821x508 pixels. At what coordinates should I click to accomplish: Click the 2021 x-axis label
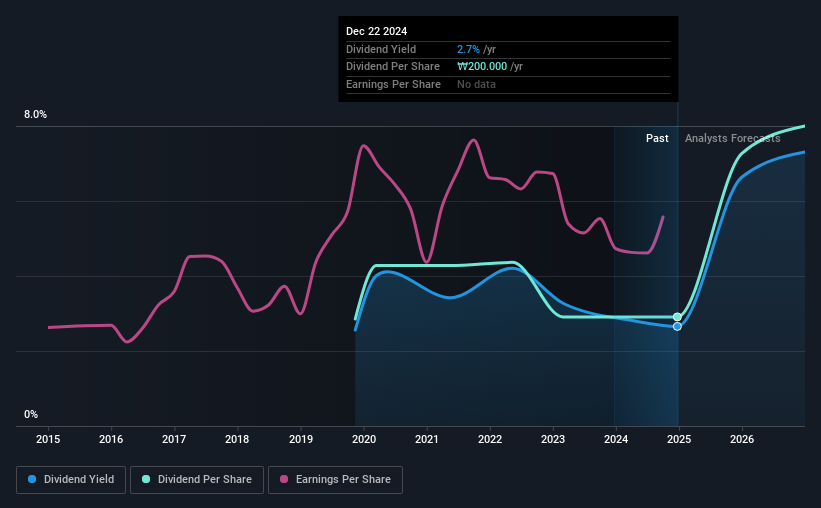(427, 439)
